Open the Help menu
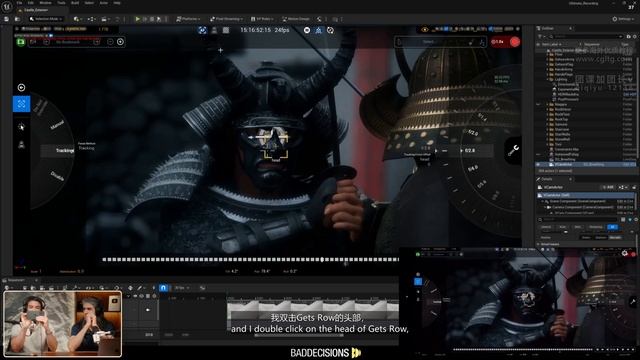The height and width of the screenshot is (360, 640). 117,3
